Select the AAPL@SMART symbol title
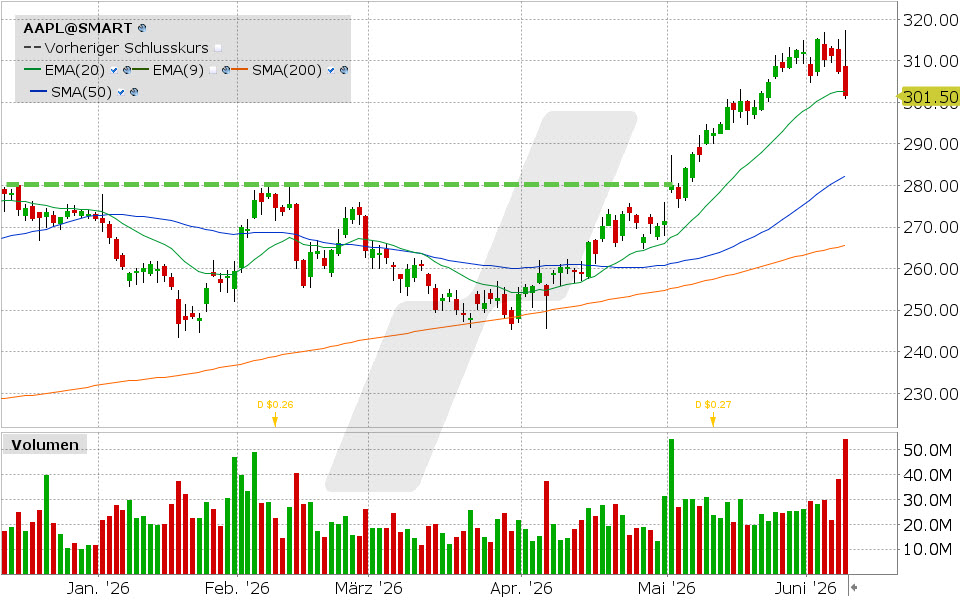 78,28
